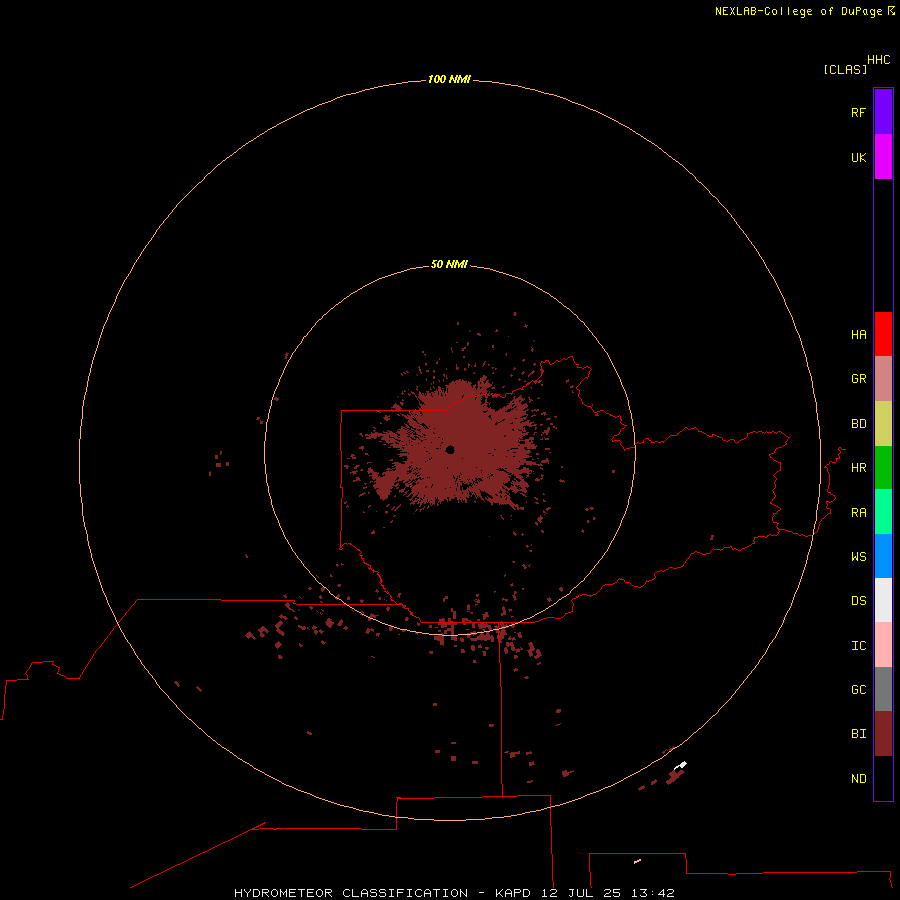Viewport: 900px width, 900px height.
Task: Click the small pink echo at bottom
Action: [637, 861]
